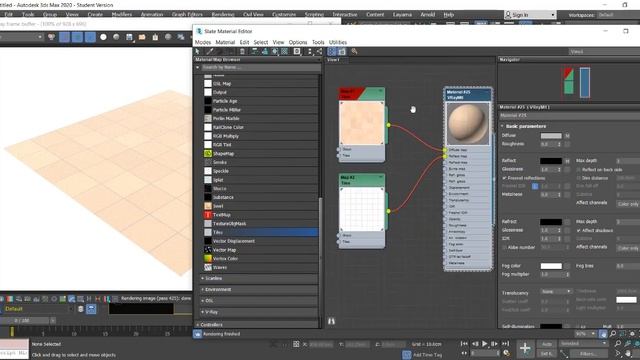640x360 pixels.
Task: Go to start frame button
Action: pyautogui.click(x=464, y=344)
